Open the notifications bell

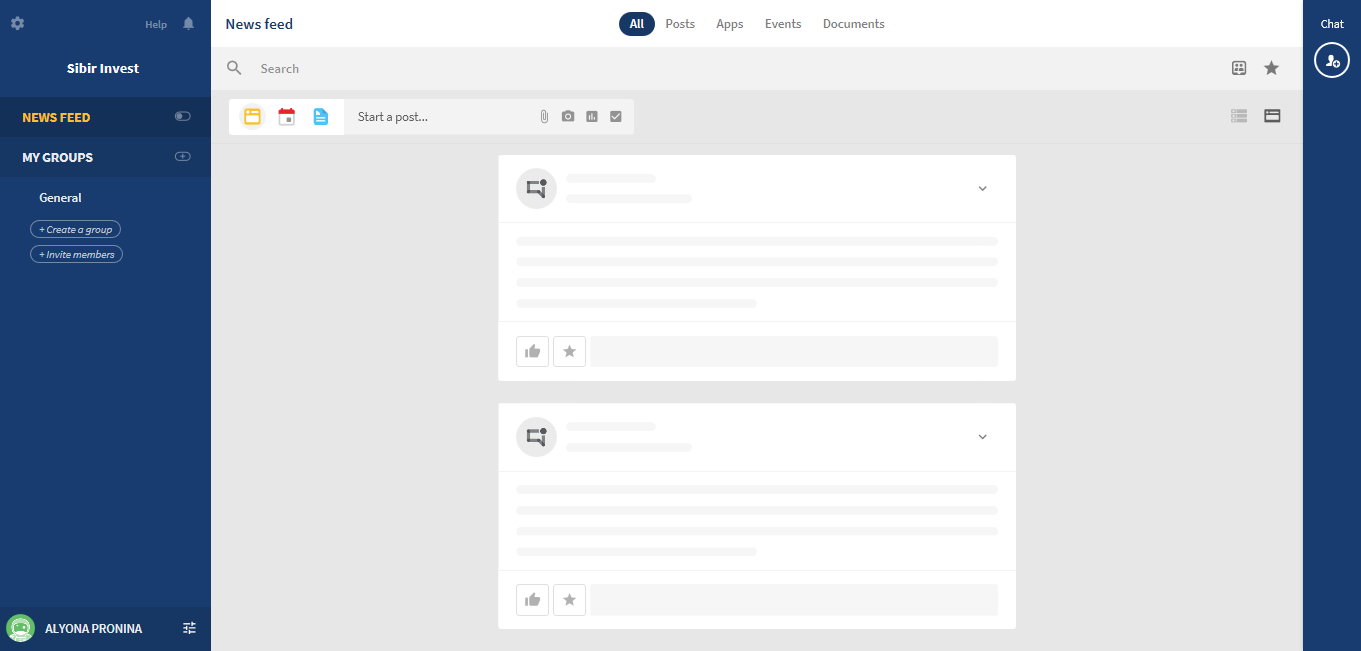pos(188,24)
